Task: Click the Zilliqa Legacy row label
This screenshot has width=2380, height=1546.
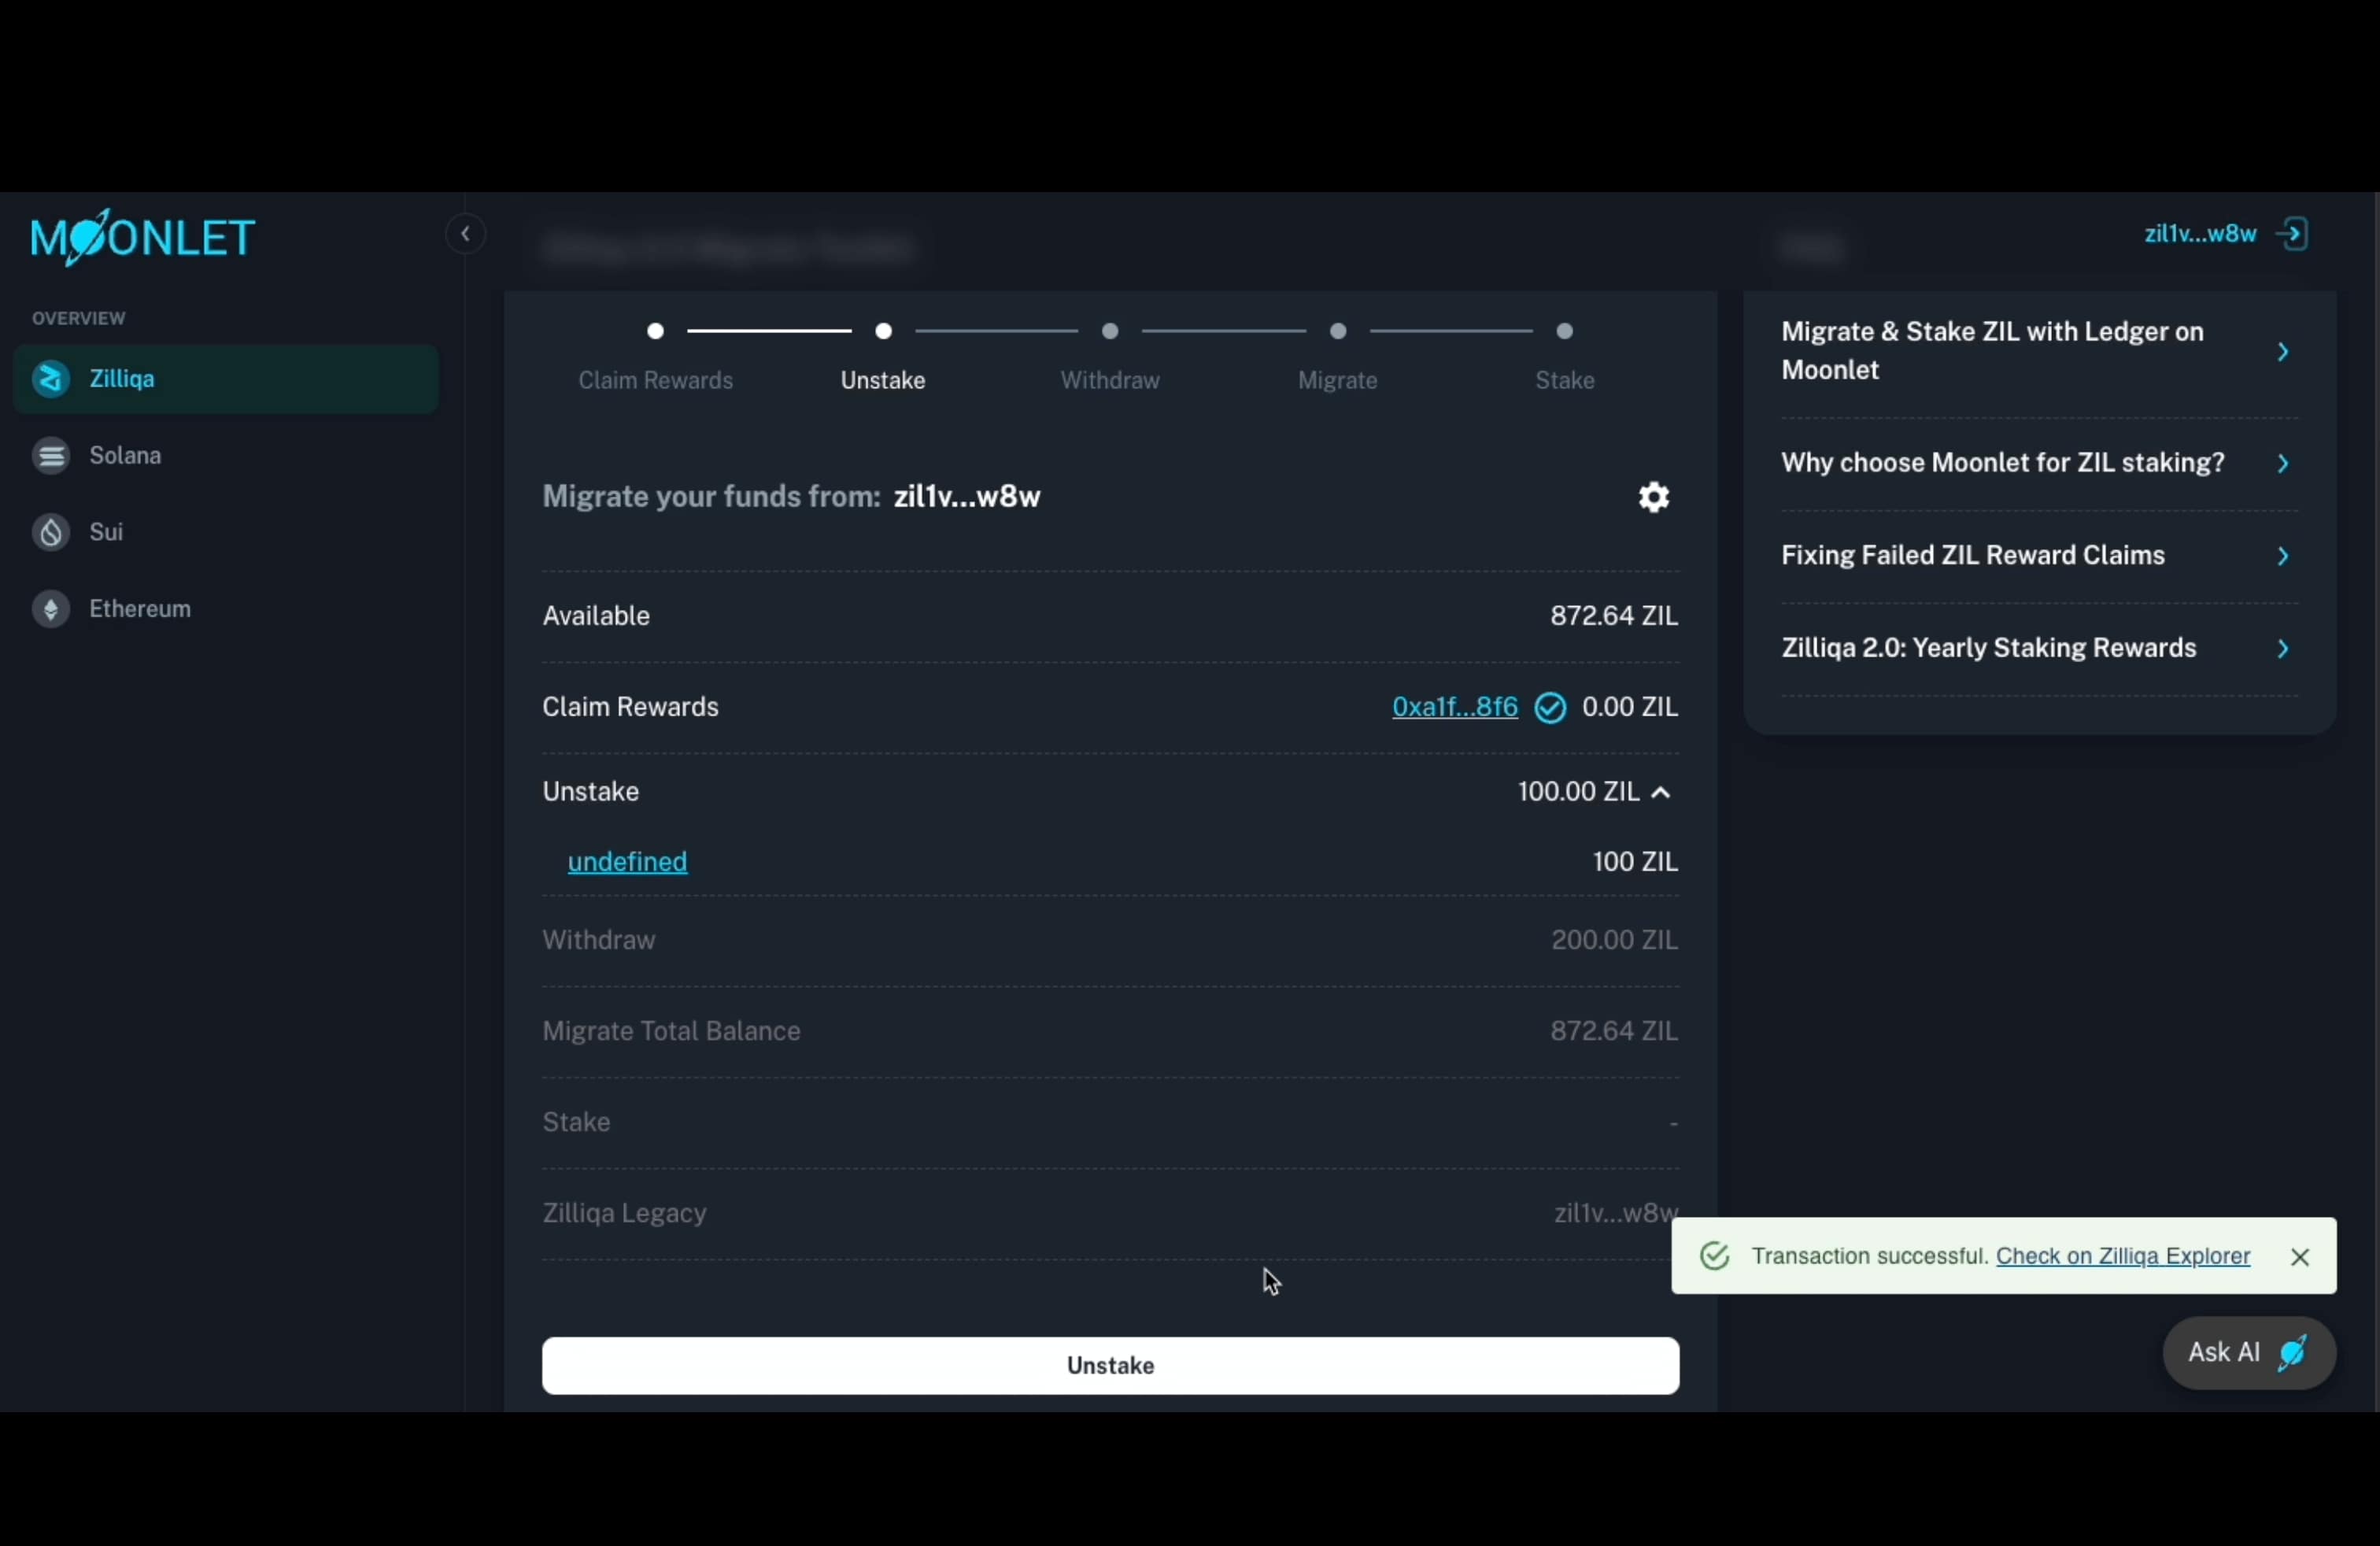Action: 625,1214
